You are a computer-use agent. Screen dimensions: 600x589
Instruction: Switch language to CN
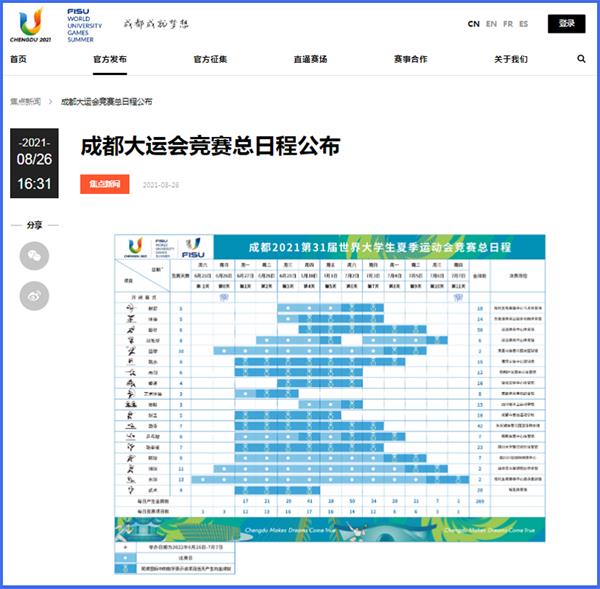[x=473, y=23]
